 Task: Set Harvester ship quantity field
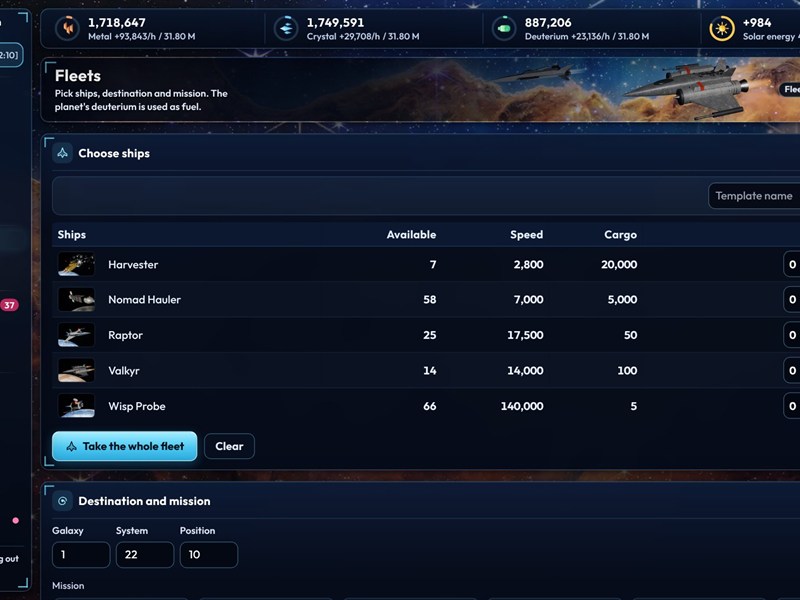click(x=792, y=264)
